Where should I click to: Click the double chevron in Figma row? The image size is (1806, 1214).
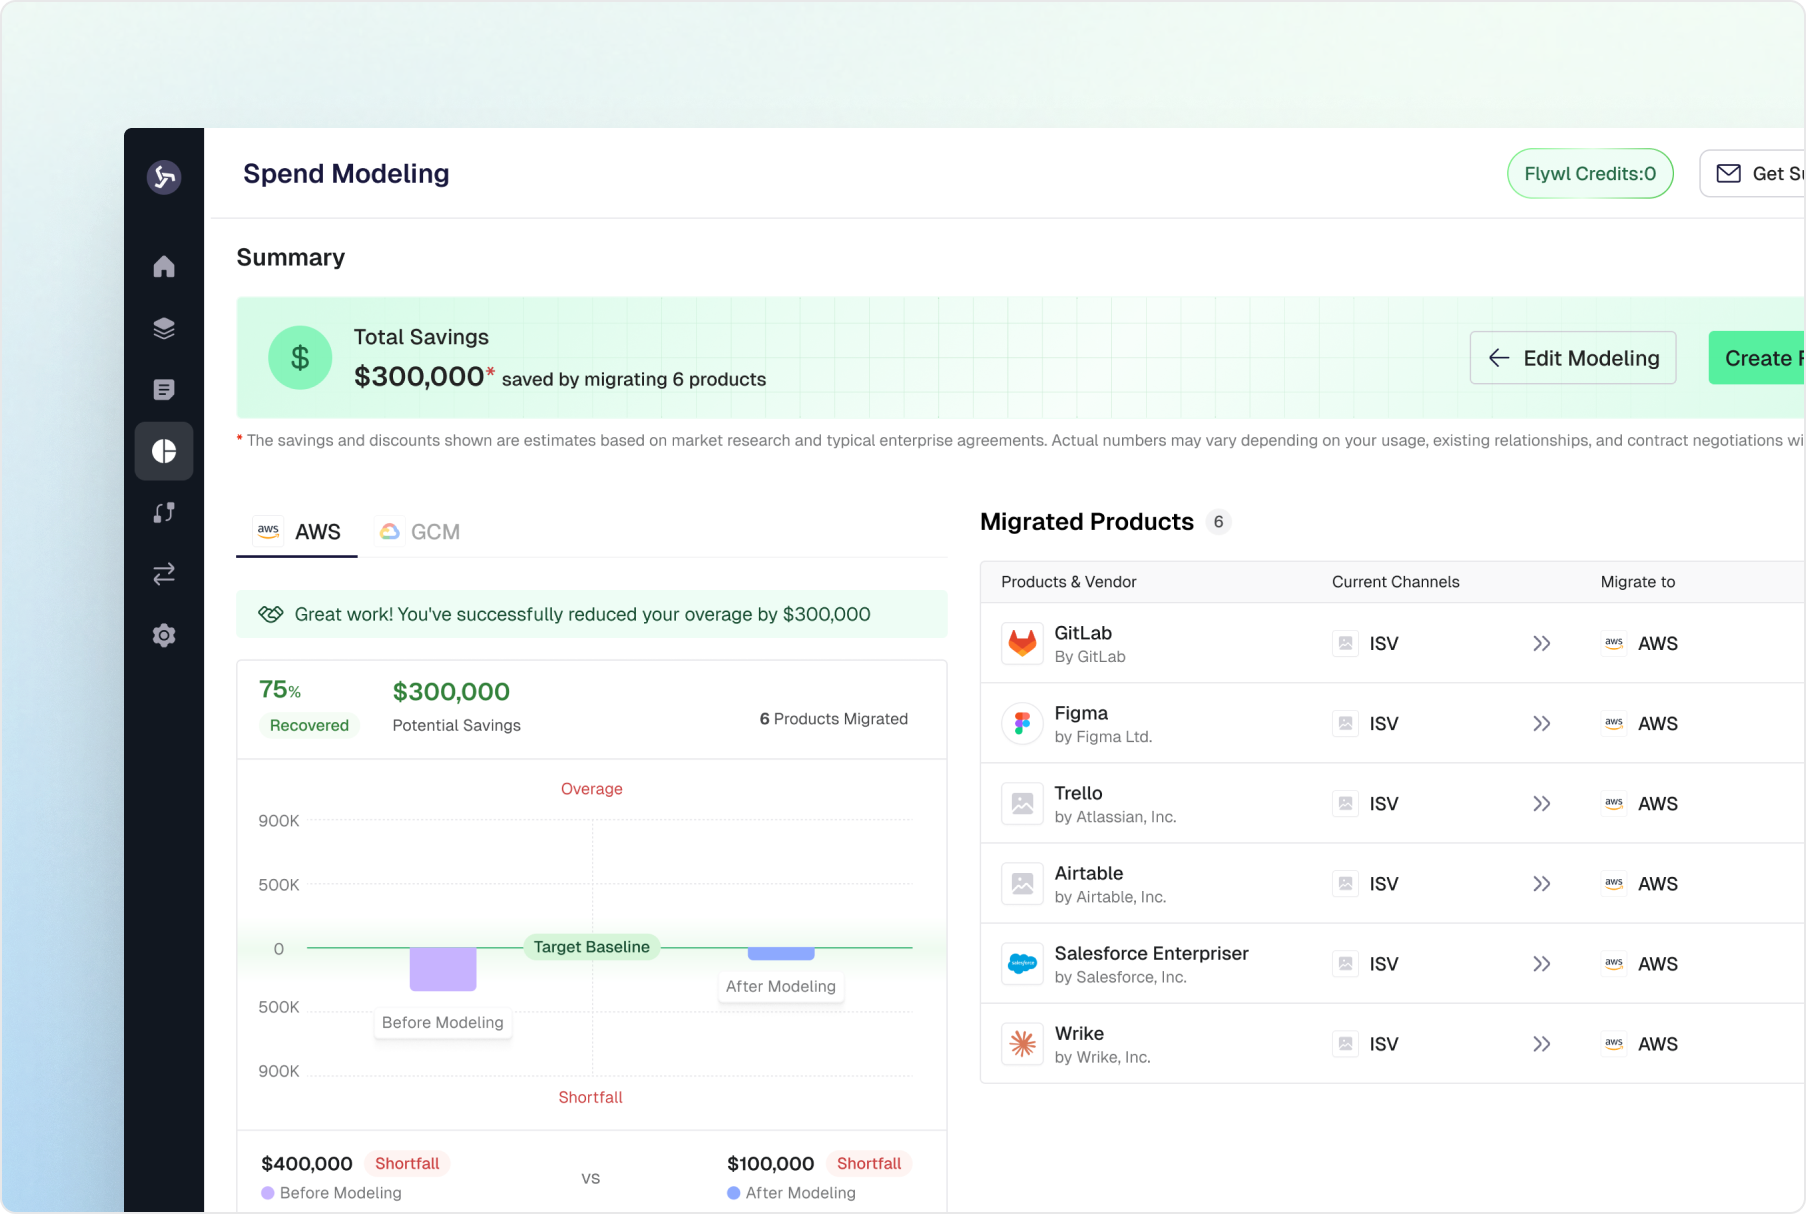(1542, 723)
